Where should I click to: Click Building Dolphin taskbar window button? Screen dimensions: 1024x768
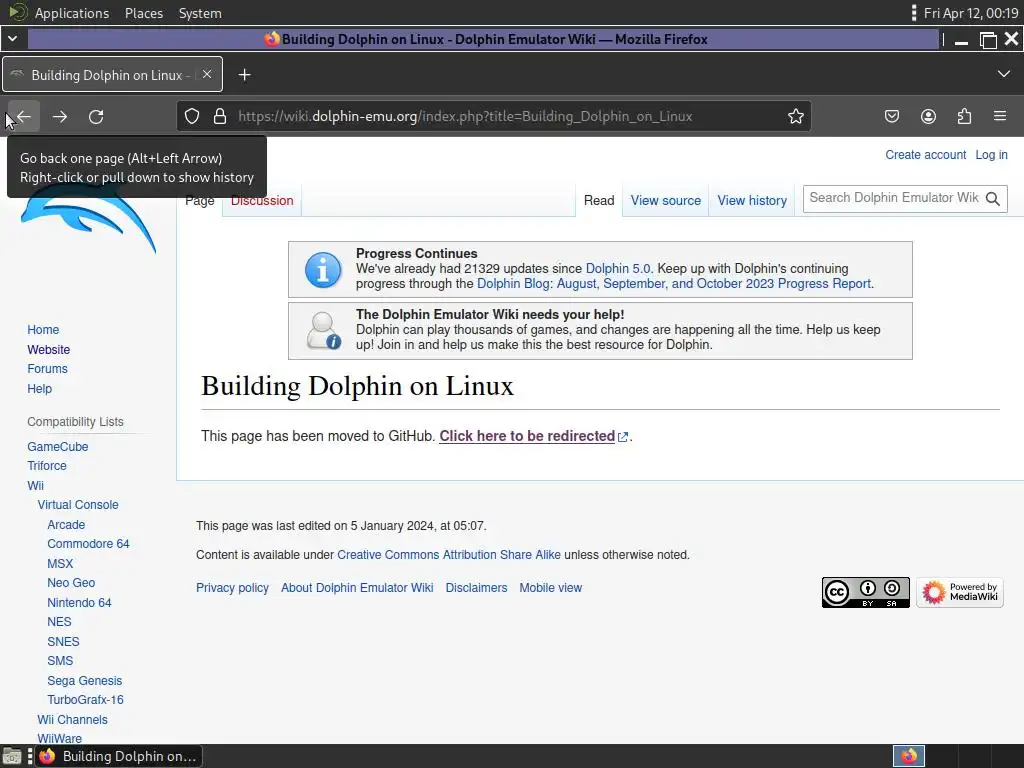point(119,756)
